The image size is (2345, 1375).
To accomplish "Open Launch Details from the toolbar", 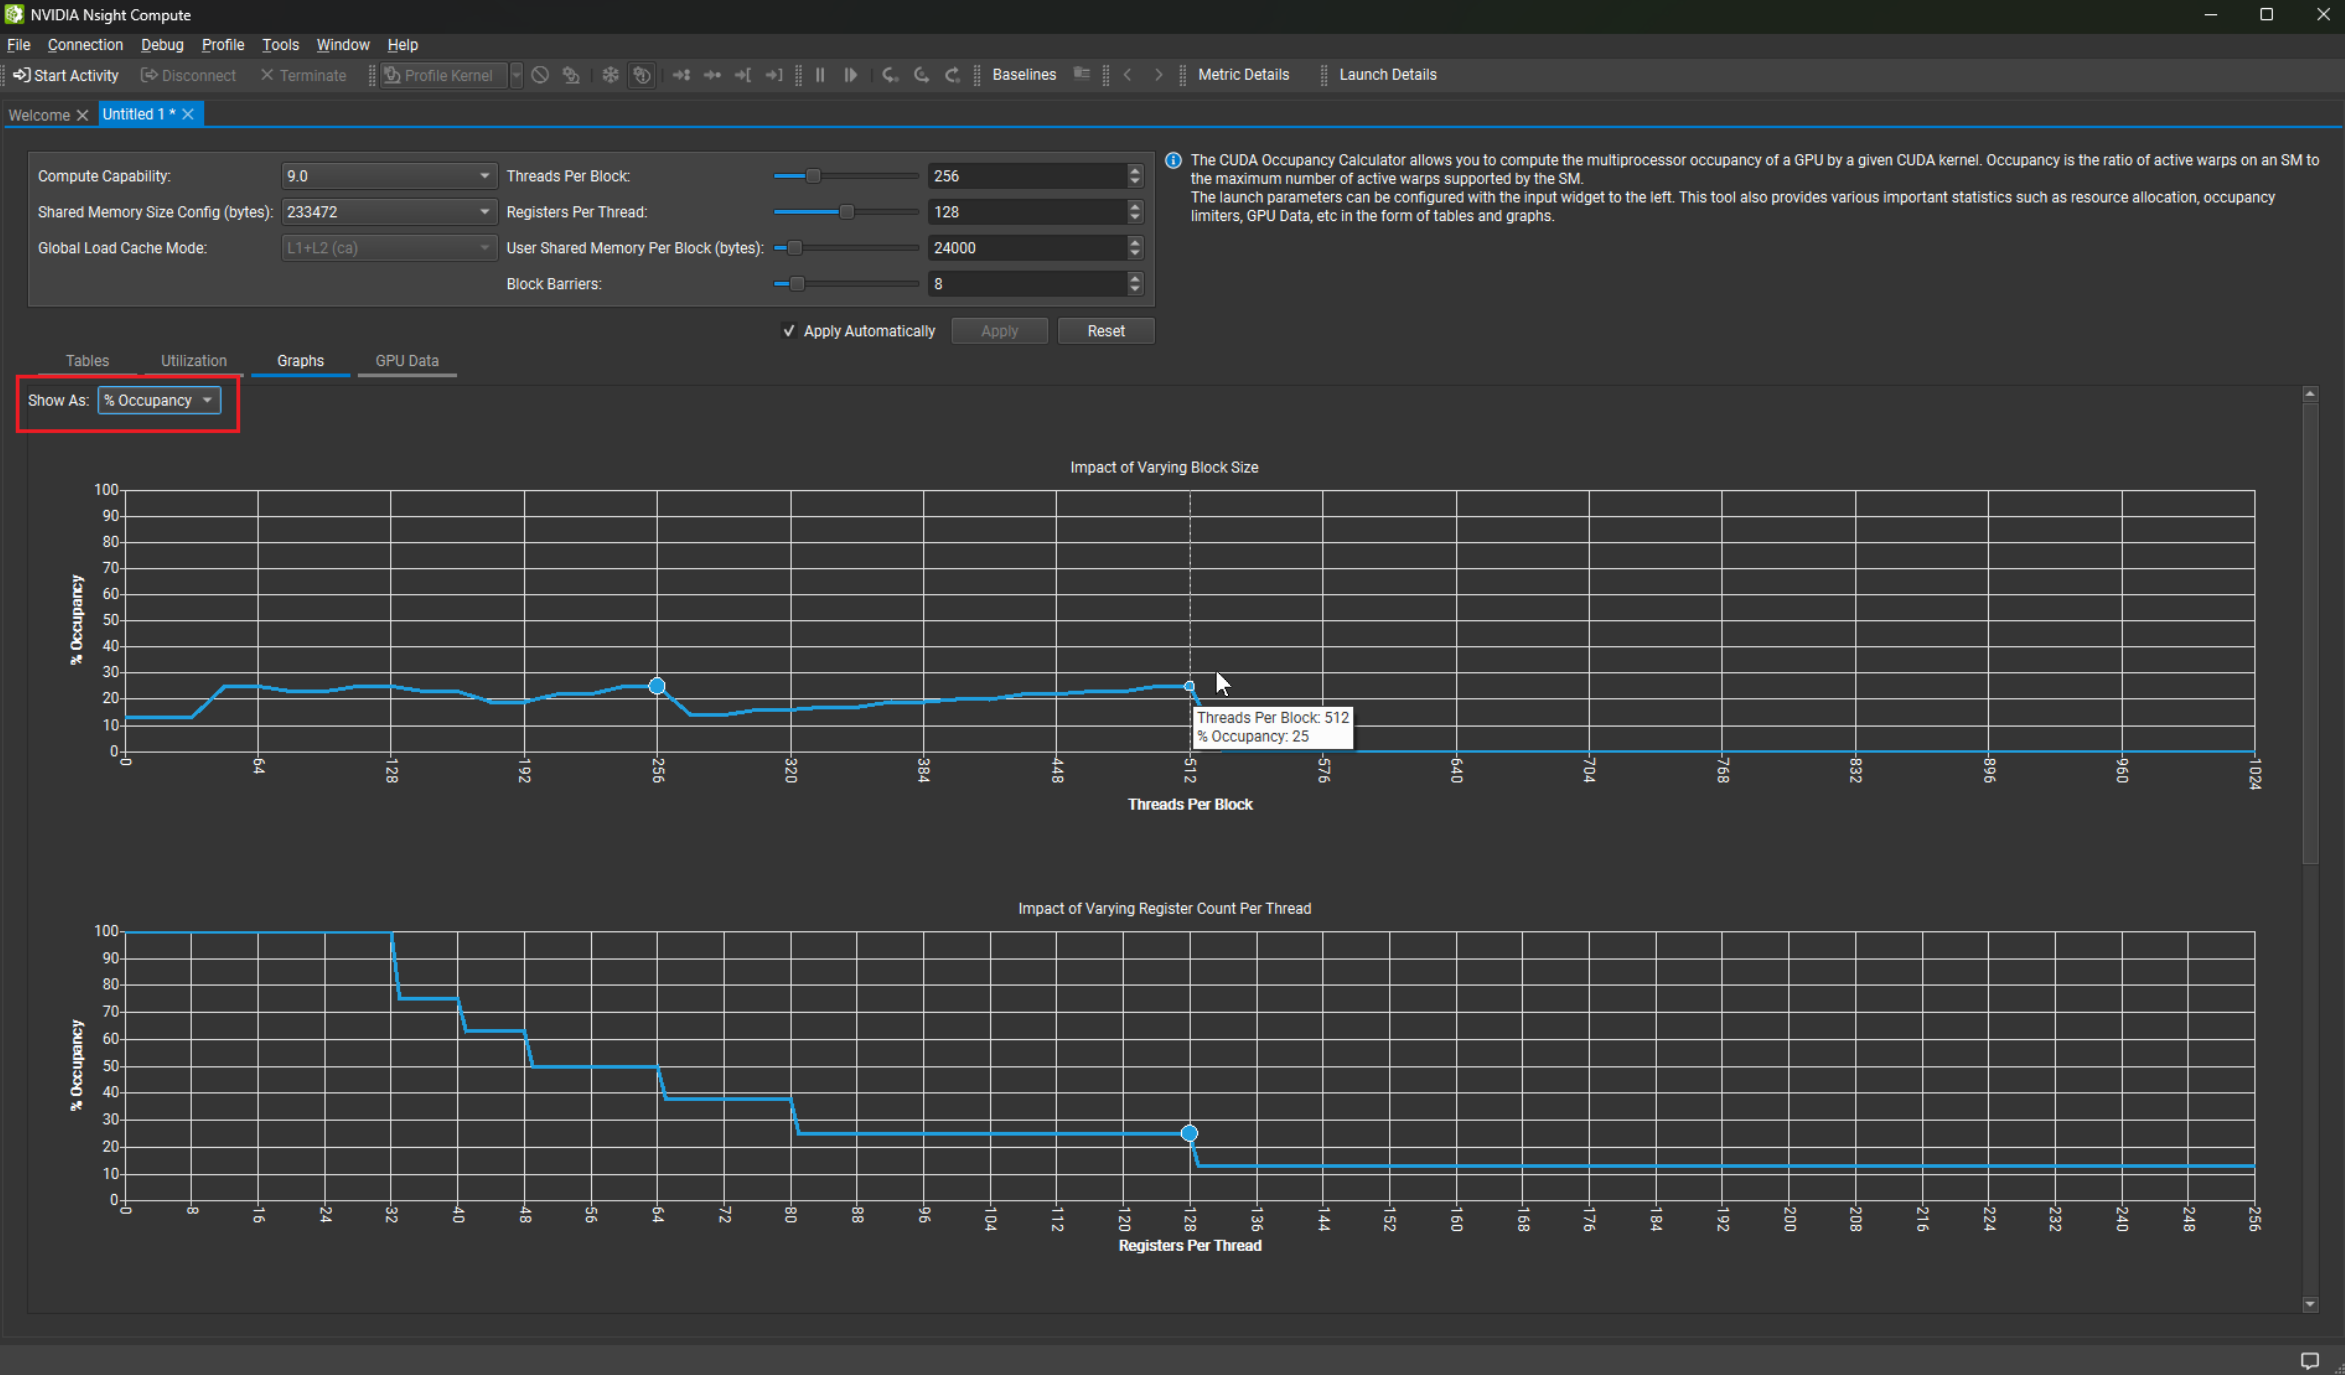I will (1388, 74).
